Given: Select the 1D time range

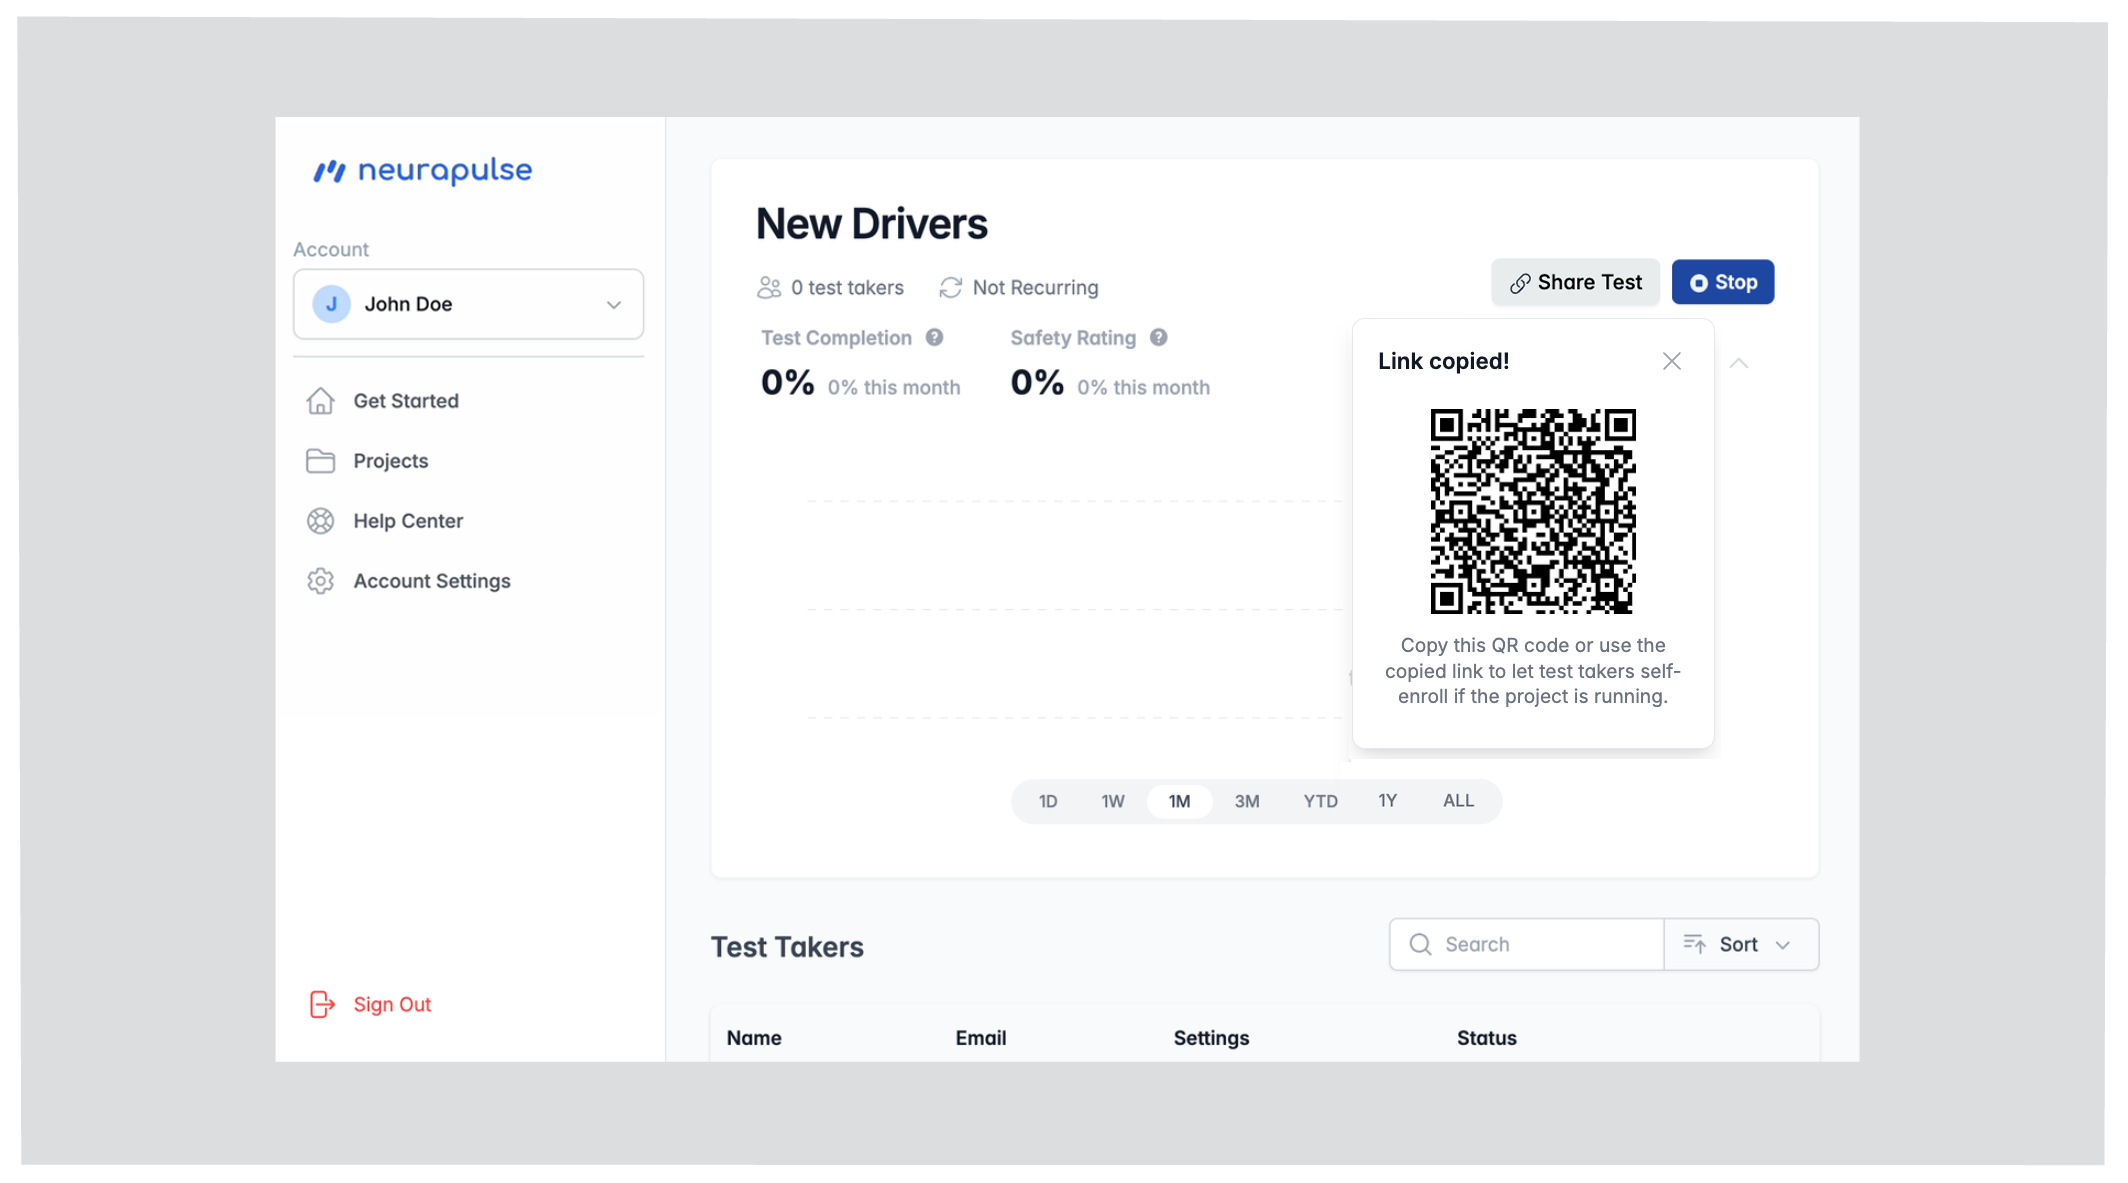Looking at the screenshot, I should 1048,801.
